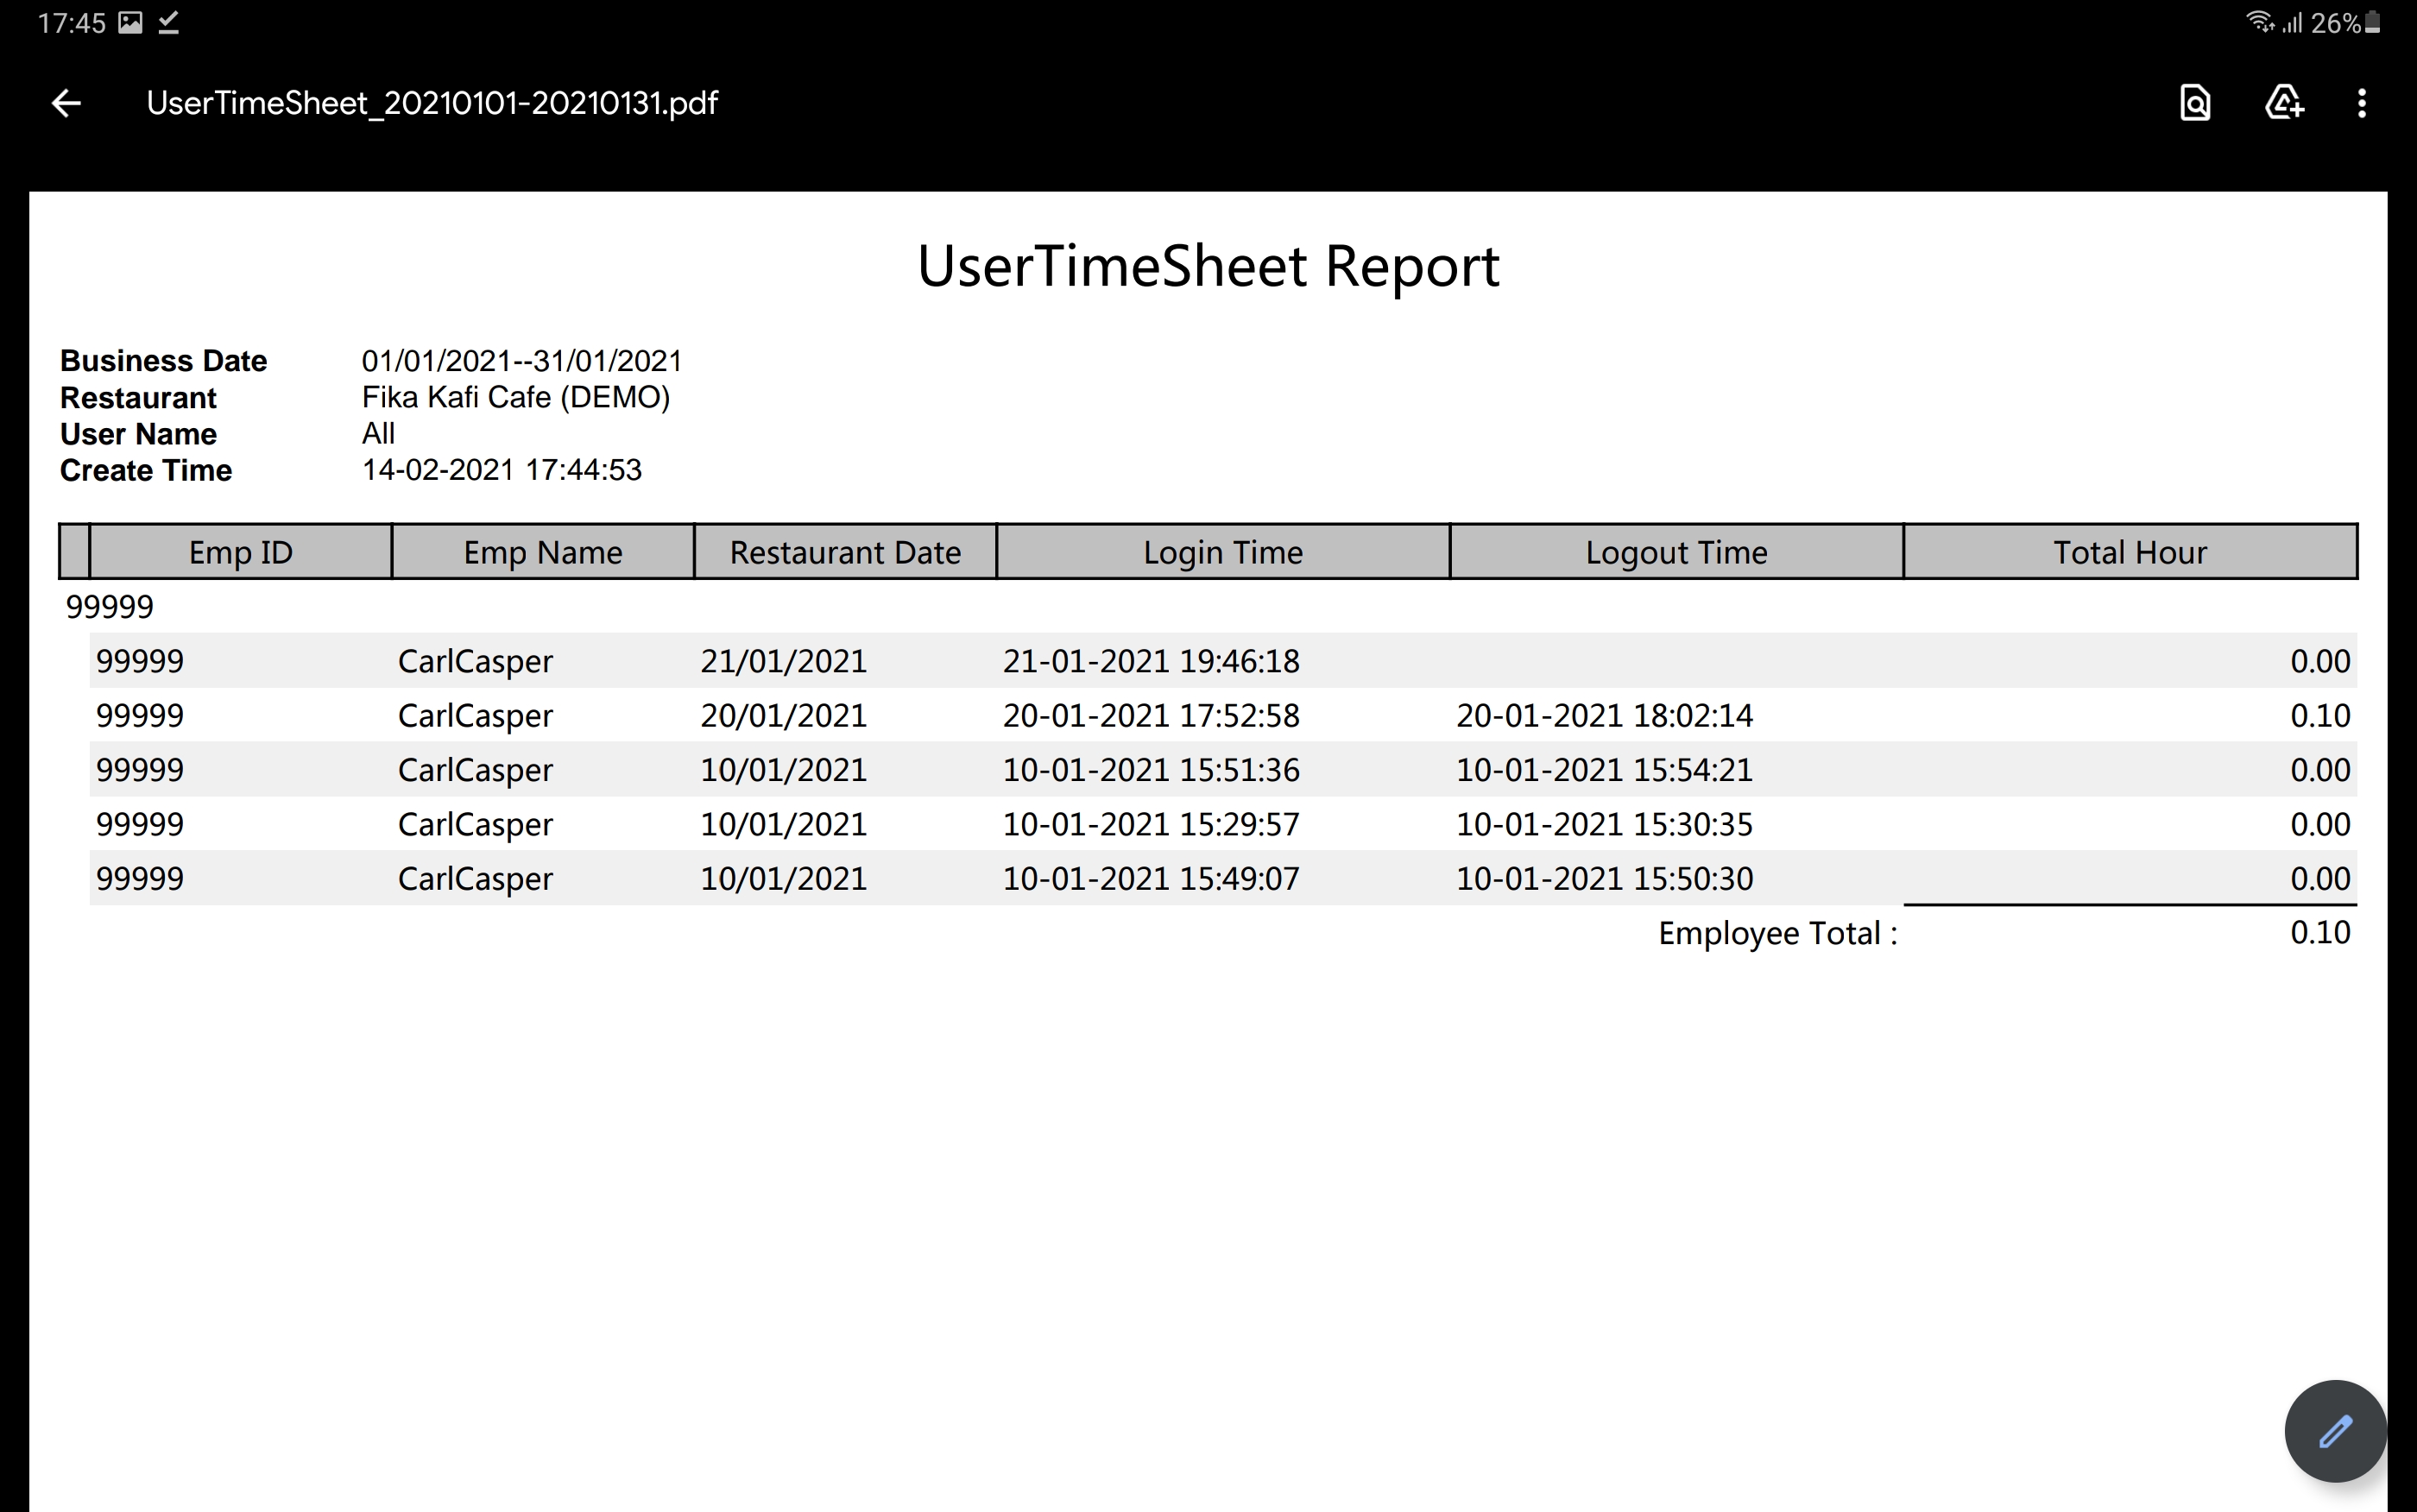Tap the UserTimeSheet PDF file name title
The width and height of the screenshot is (2417, 1512).
(432, 103)
